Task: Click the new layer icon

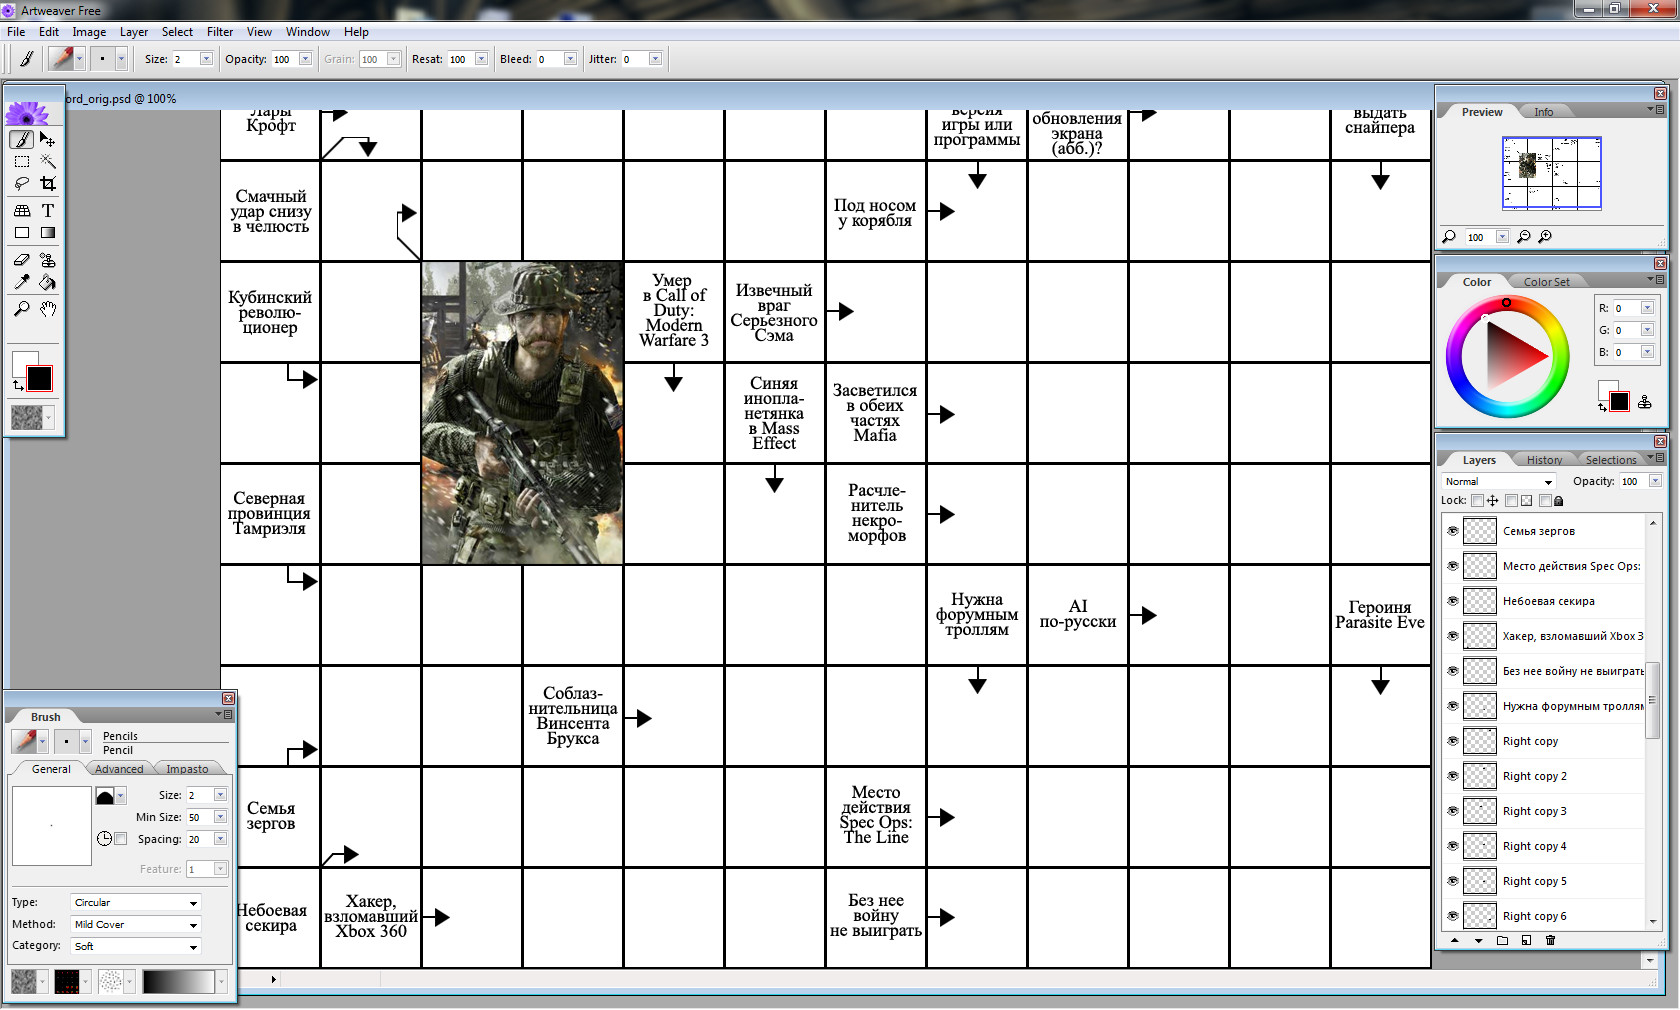Action: (1526, 940)
